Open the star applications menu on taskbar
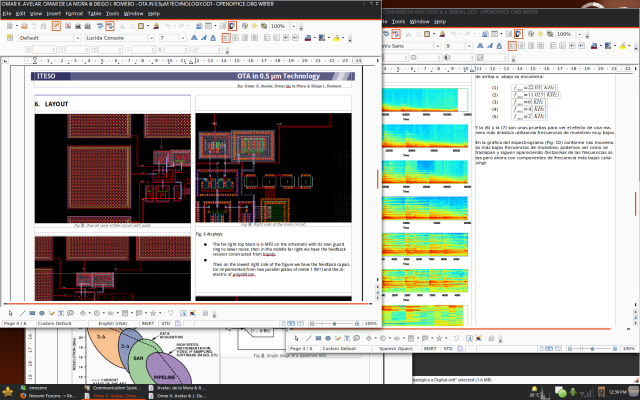The width and height of the screenshot is (640, 400). (7, 392)
